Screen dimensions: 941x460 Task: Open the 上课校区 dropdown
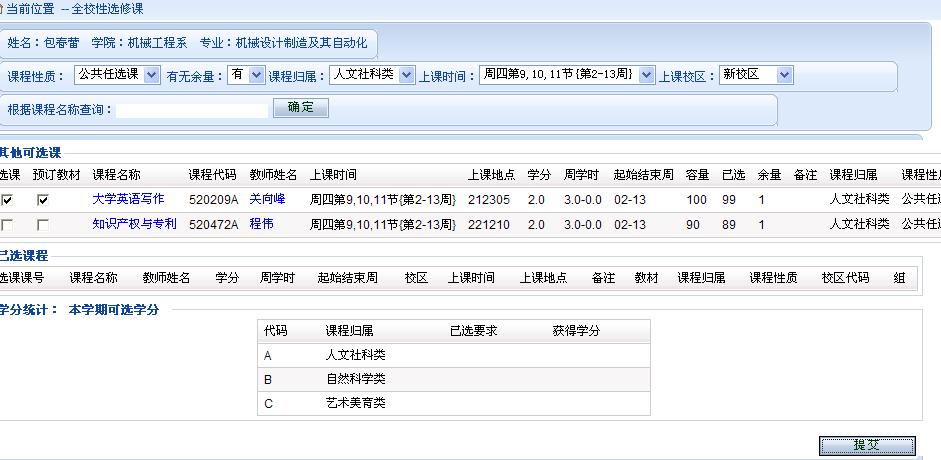point(756,75)
